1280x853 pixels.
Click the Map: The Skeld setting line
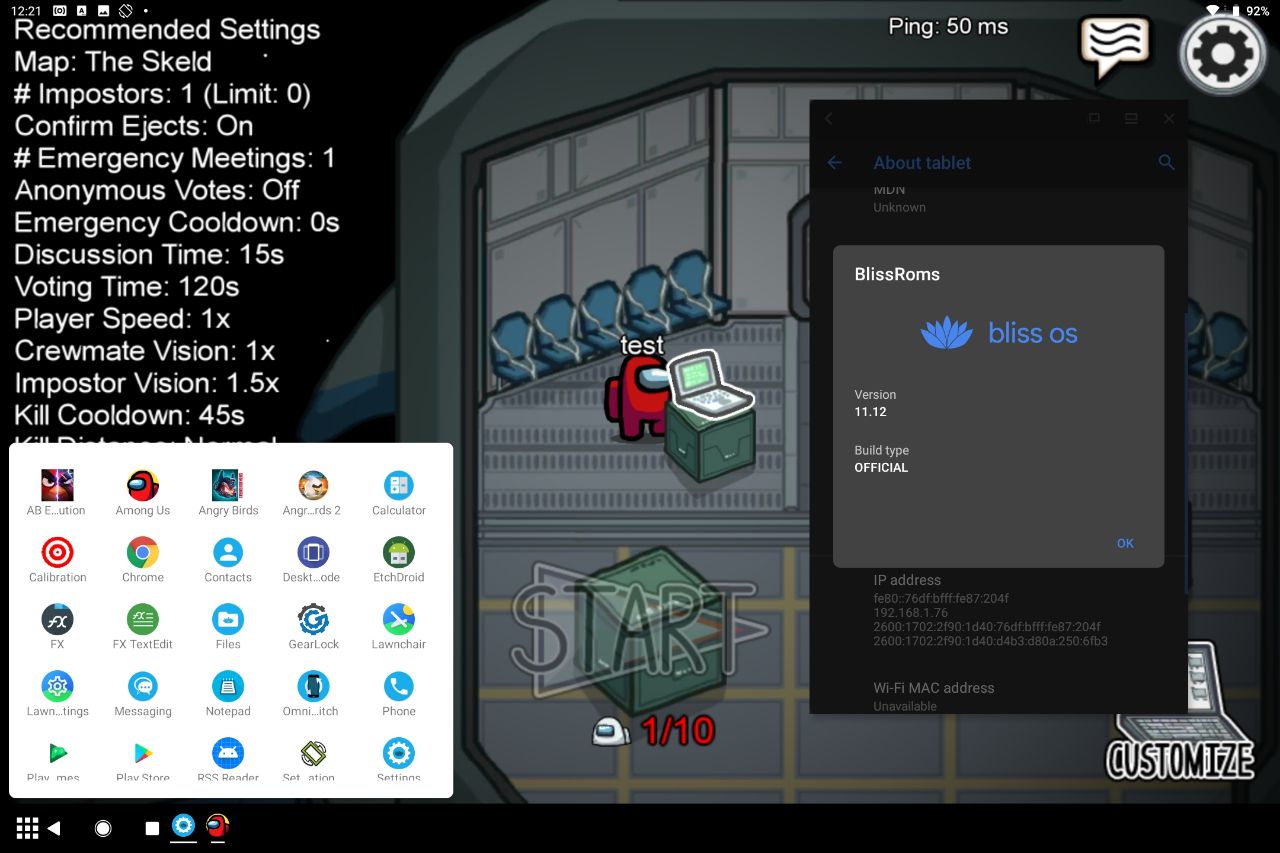coord(113,61)
